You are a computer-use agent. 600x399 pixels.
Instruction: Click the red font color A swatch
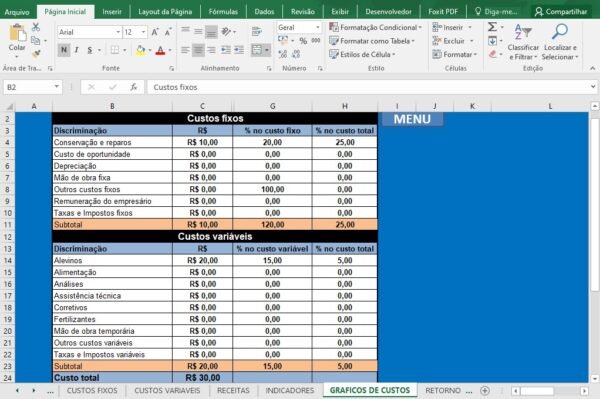pos(160,50)
